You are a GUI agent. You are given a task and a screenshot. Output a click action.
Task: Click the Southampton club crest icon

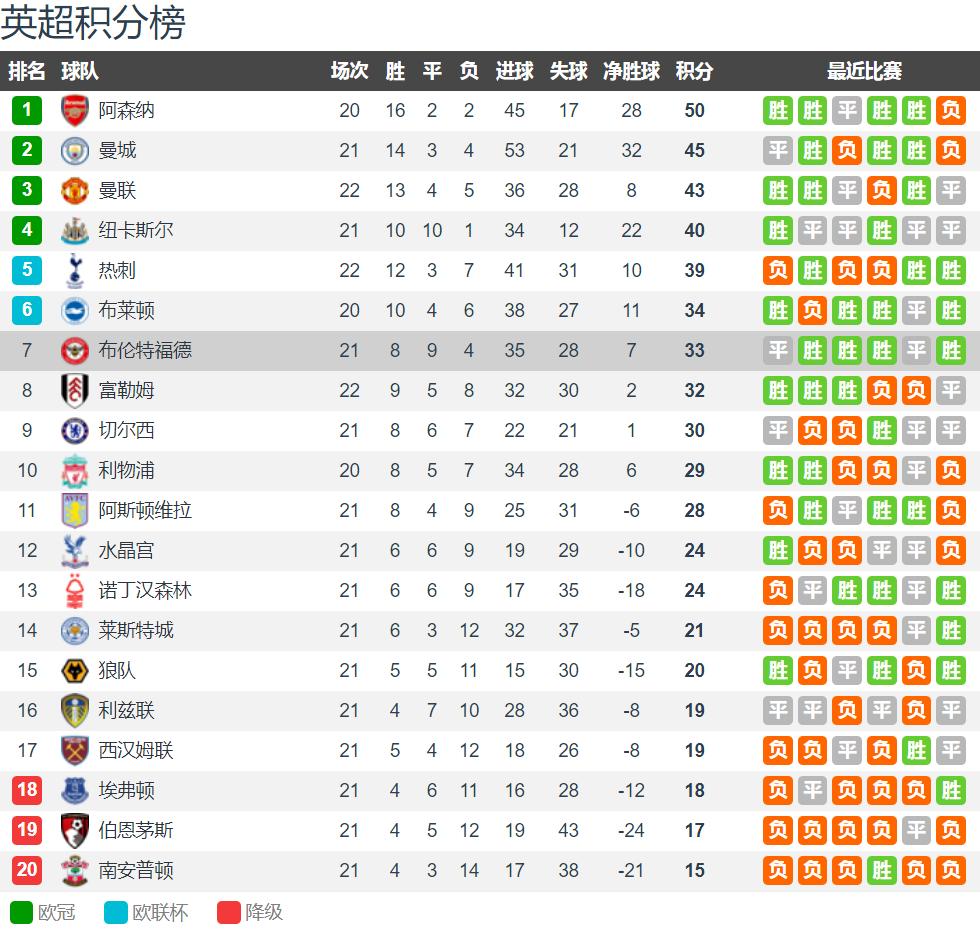click(x=75, y=870)
